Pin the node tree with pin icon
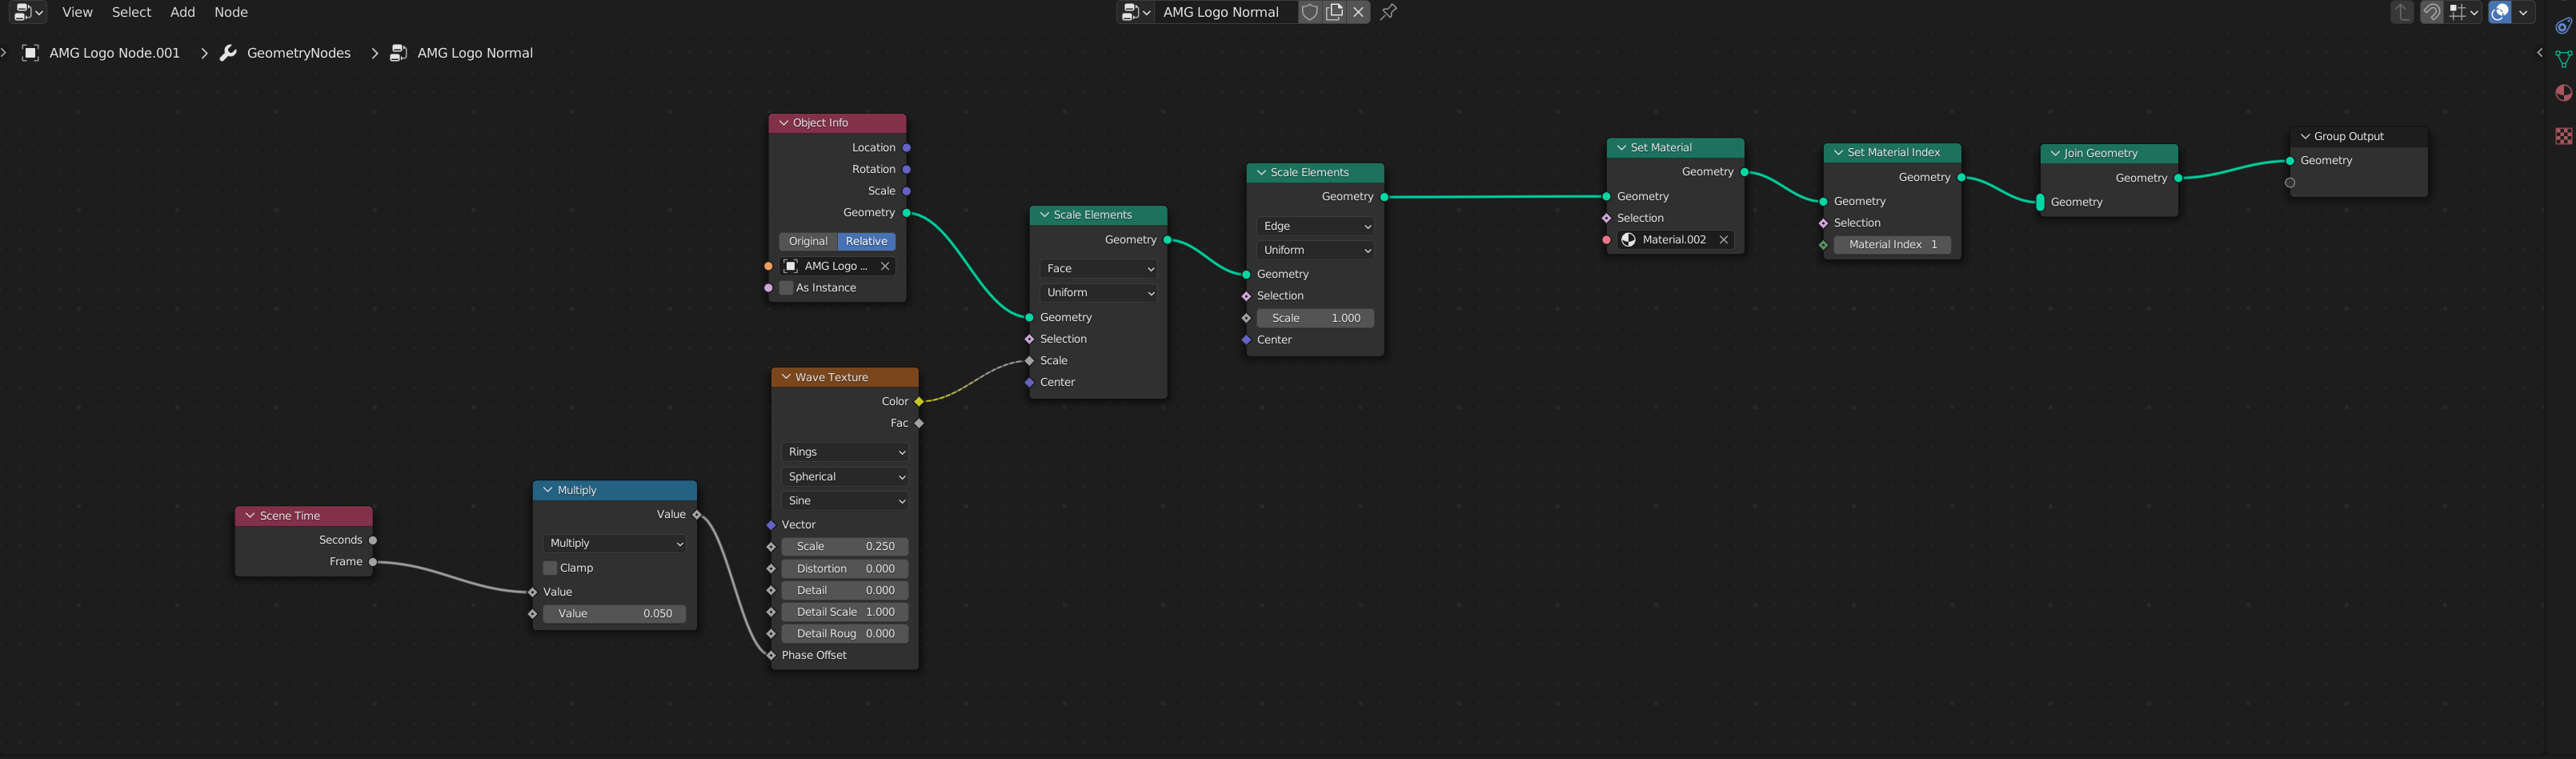Image resolution: width=2576 pixels, height=759 pixels. click(x=1389, y=12)
